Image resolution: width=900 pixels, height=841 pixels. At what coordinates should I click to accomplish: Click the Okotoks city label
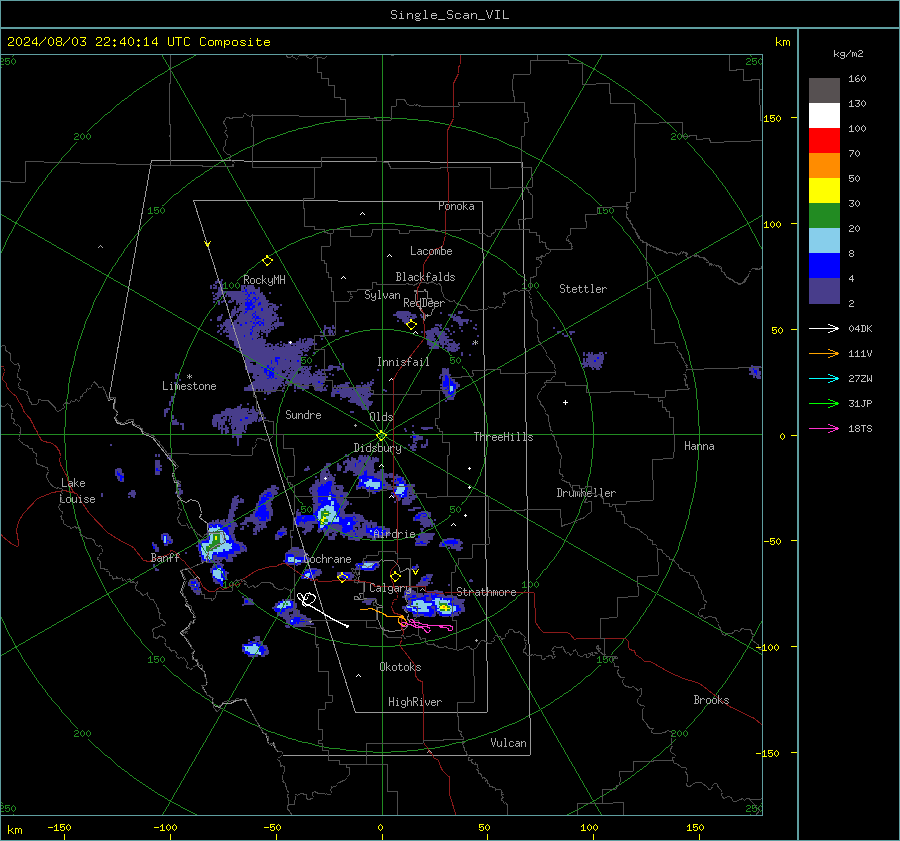(x=400, y=667)
